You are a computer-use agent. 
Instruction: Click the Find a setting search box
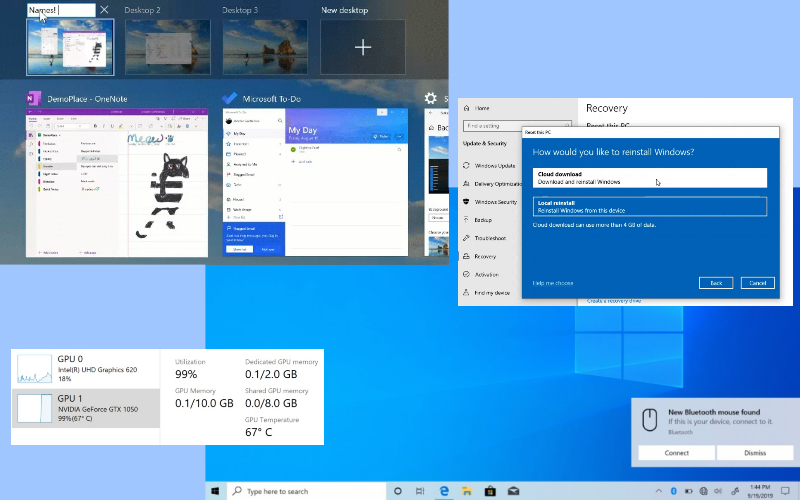pyautogui.click(x=517, y=126)
